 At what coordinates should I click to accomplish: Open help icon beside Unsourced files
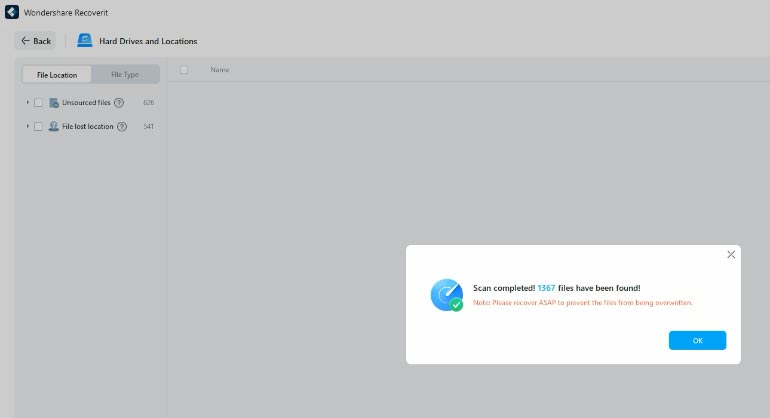(119, 103)
